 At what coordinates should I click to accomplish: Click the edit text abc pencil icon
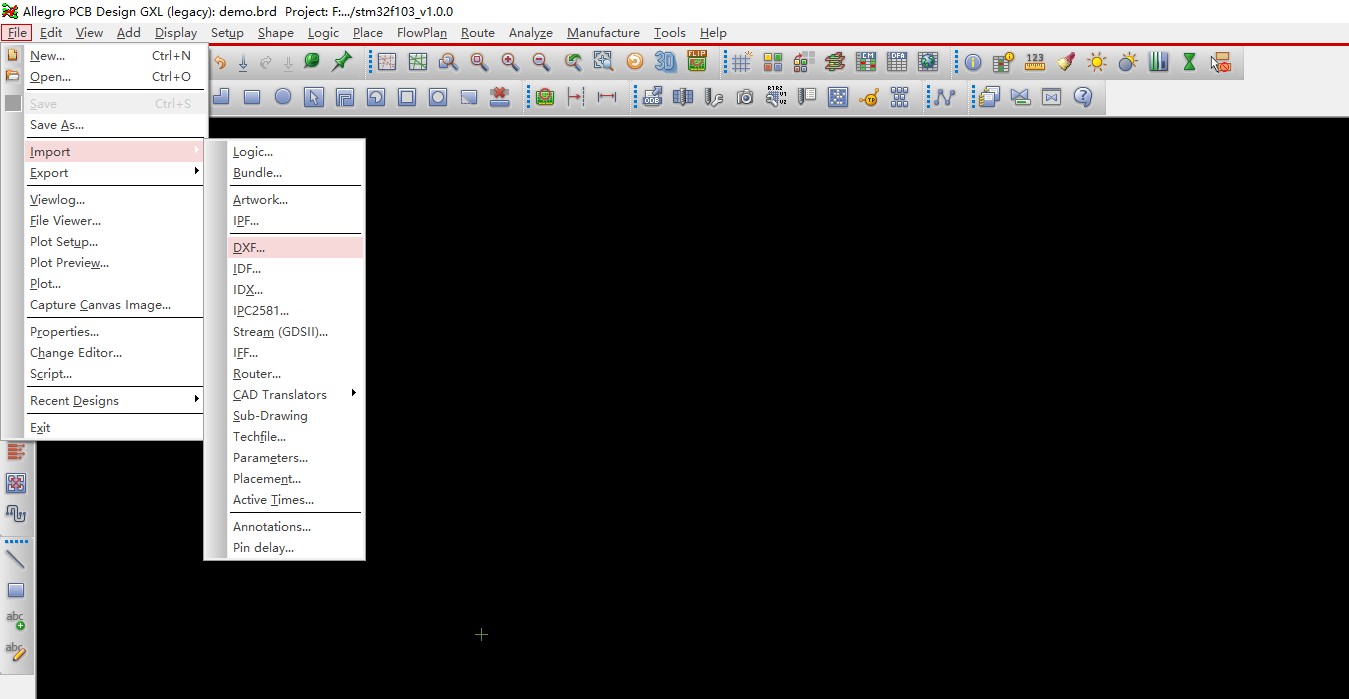click(16, 652)
